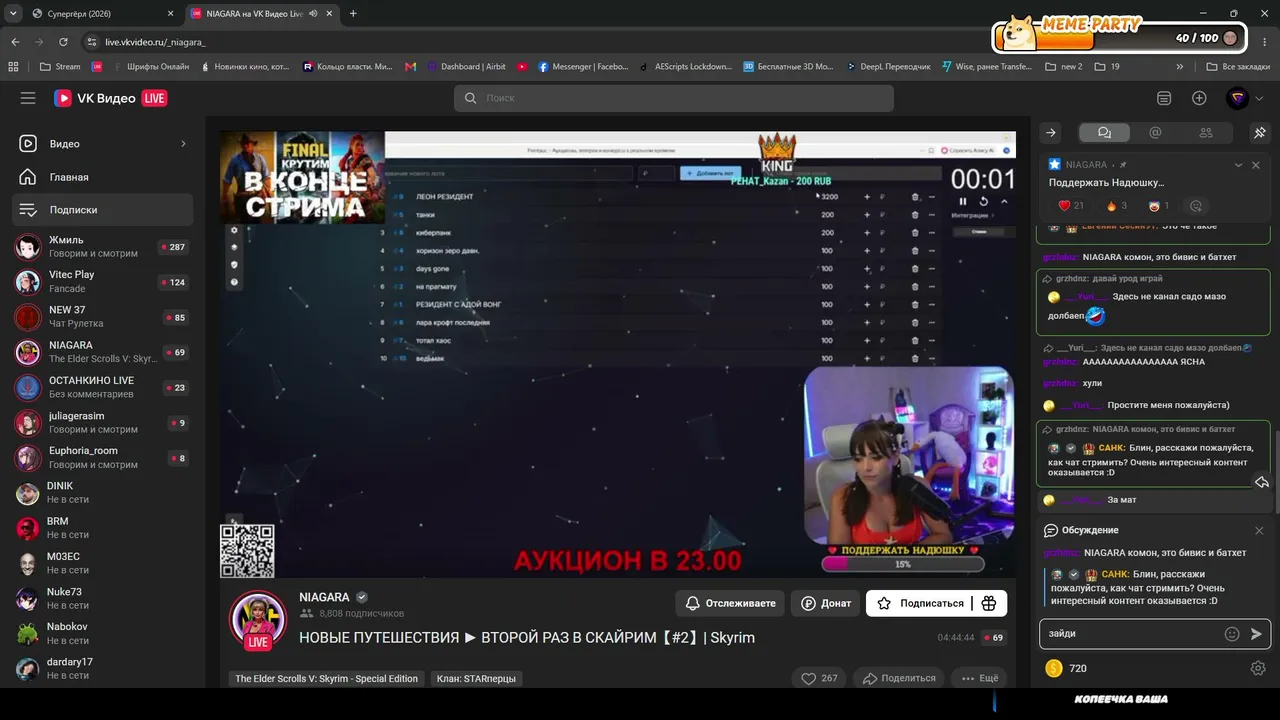
Task: Open Жмиль channel in sidebar
Action: pyautogui.click(x=103, y=246)
